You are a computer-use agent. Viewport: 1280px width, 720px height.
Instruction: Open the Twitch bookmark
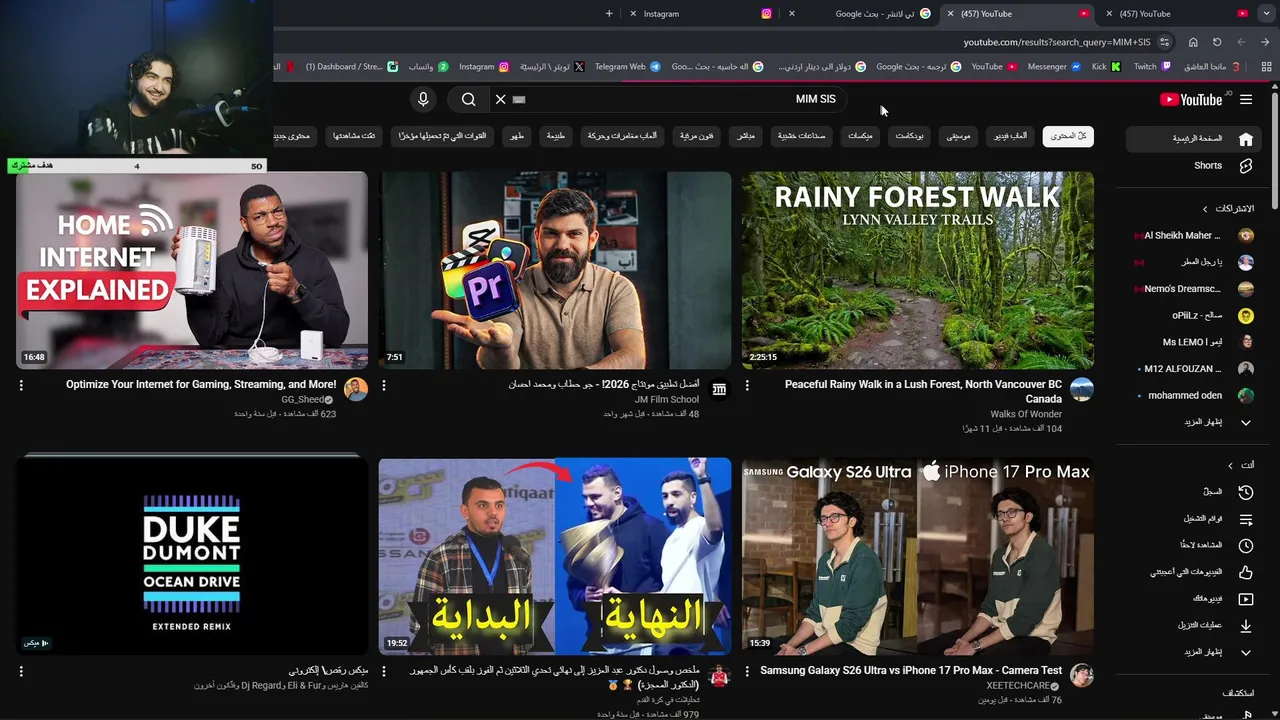tap(1152, 67)
